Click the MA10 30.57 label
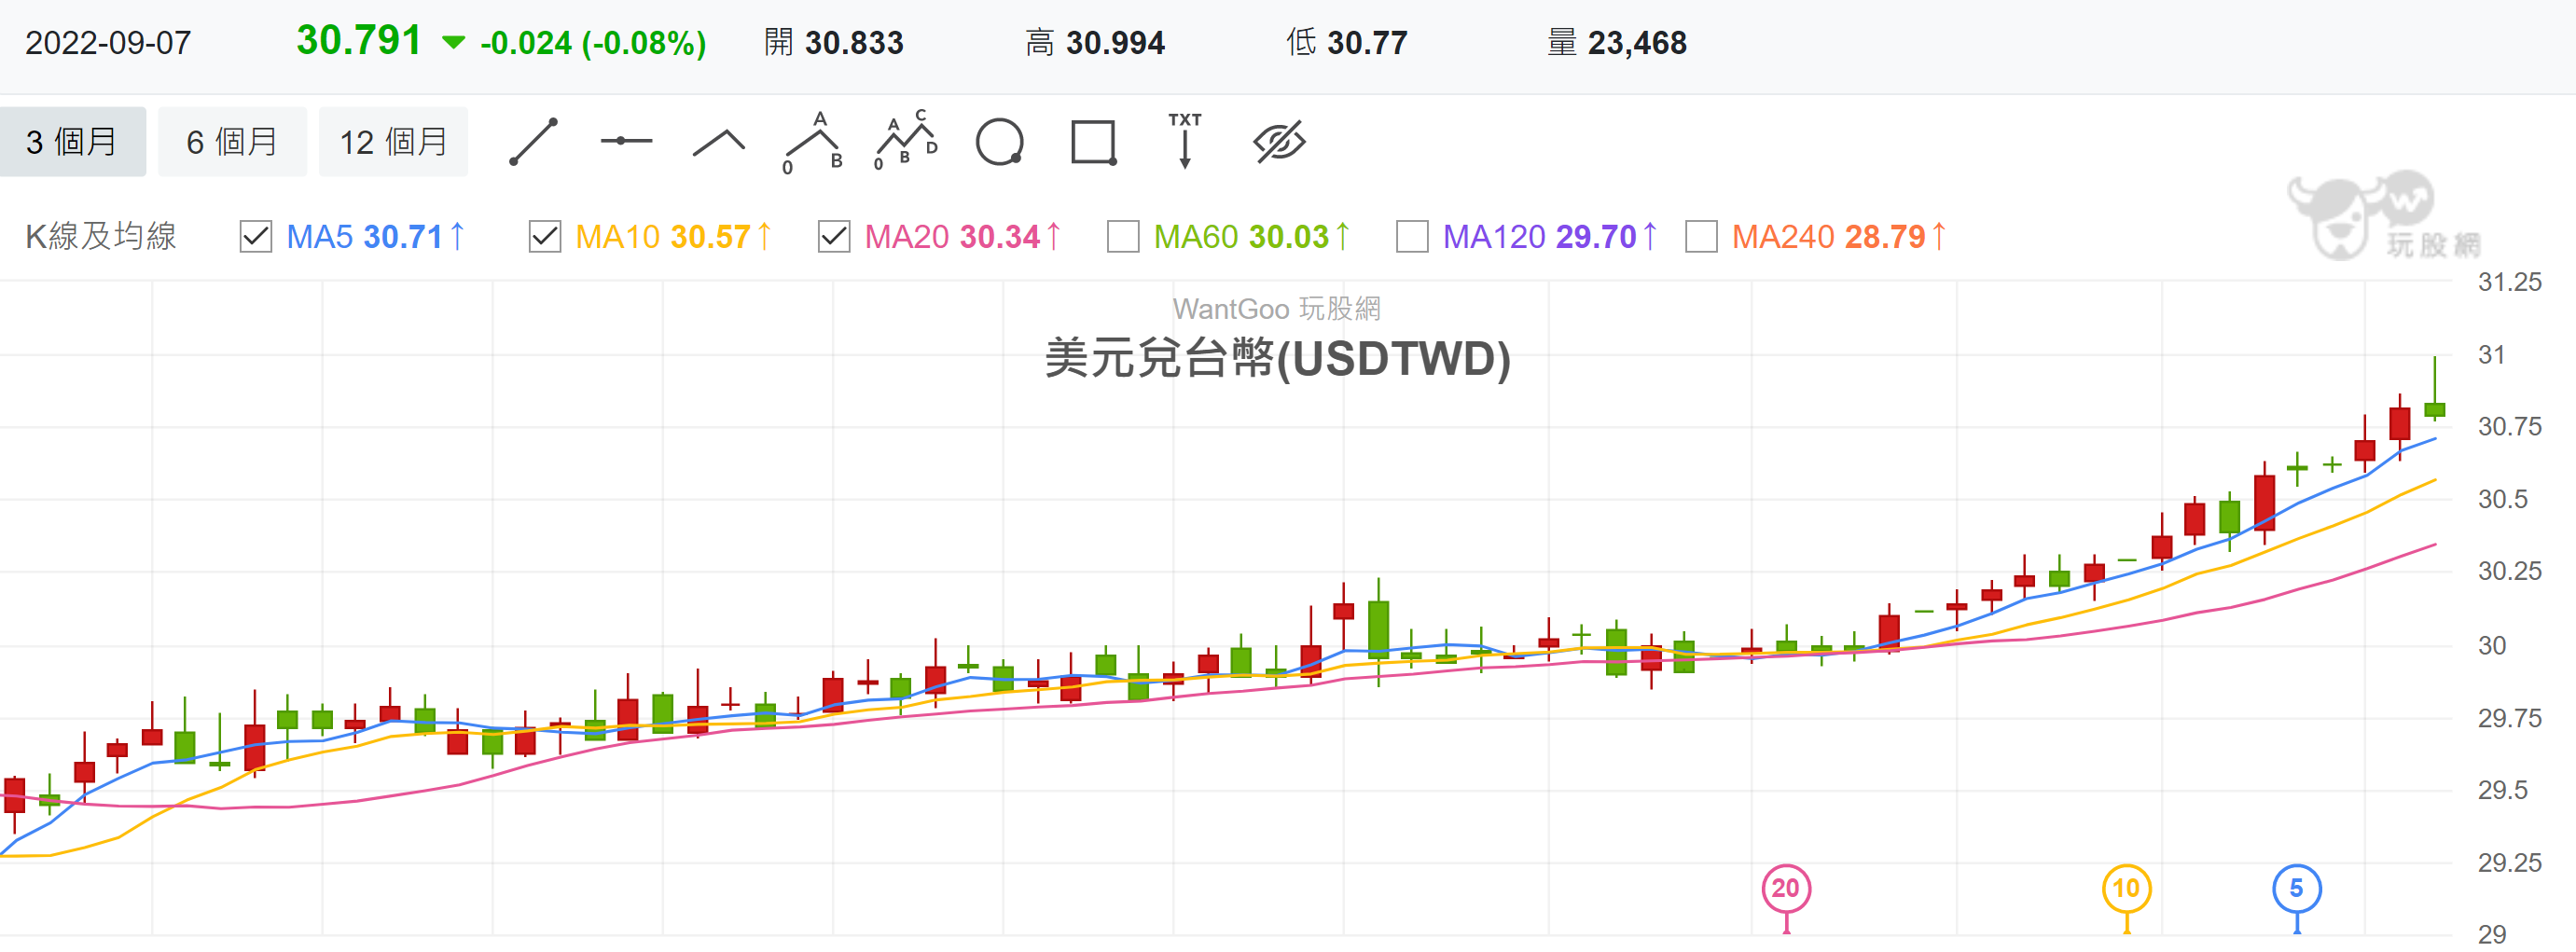 674,237
